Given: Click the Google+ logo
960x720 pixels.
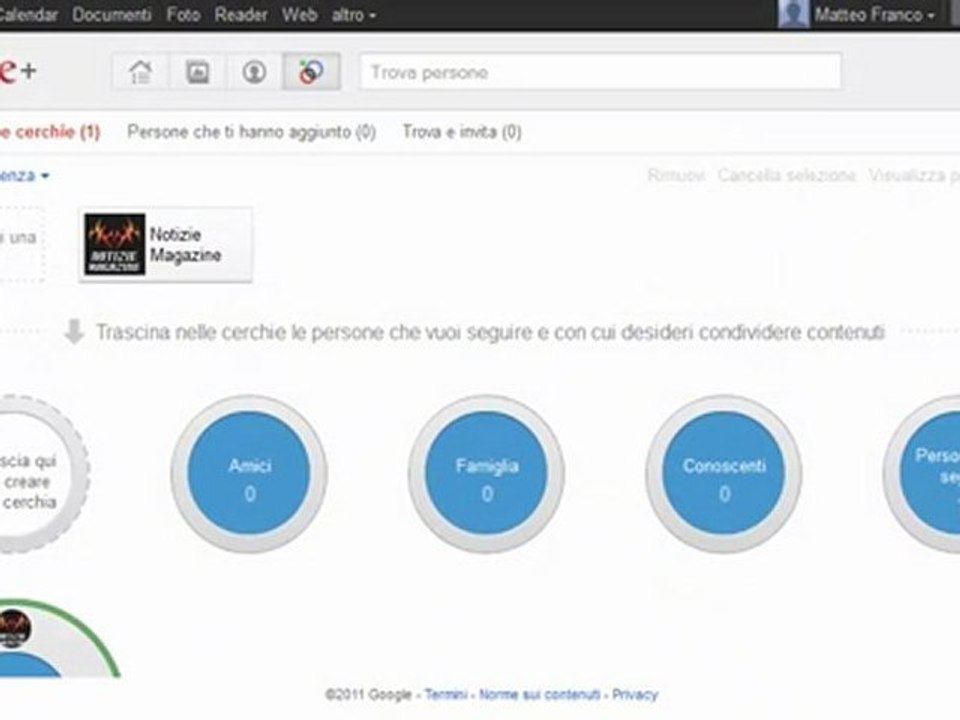Looking at the screenshot, I should 17,70.
